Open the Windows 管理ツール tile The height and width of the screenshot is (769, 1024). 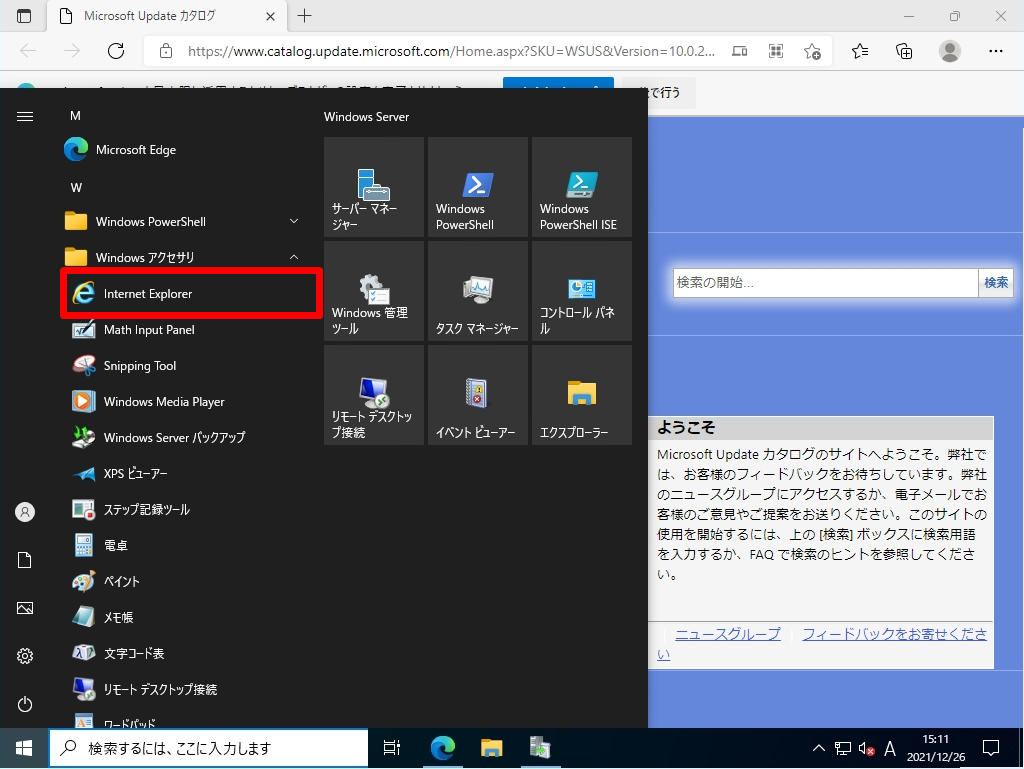click(374, 290)
